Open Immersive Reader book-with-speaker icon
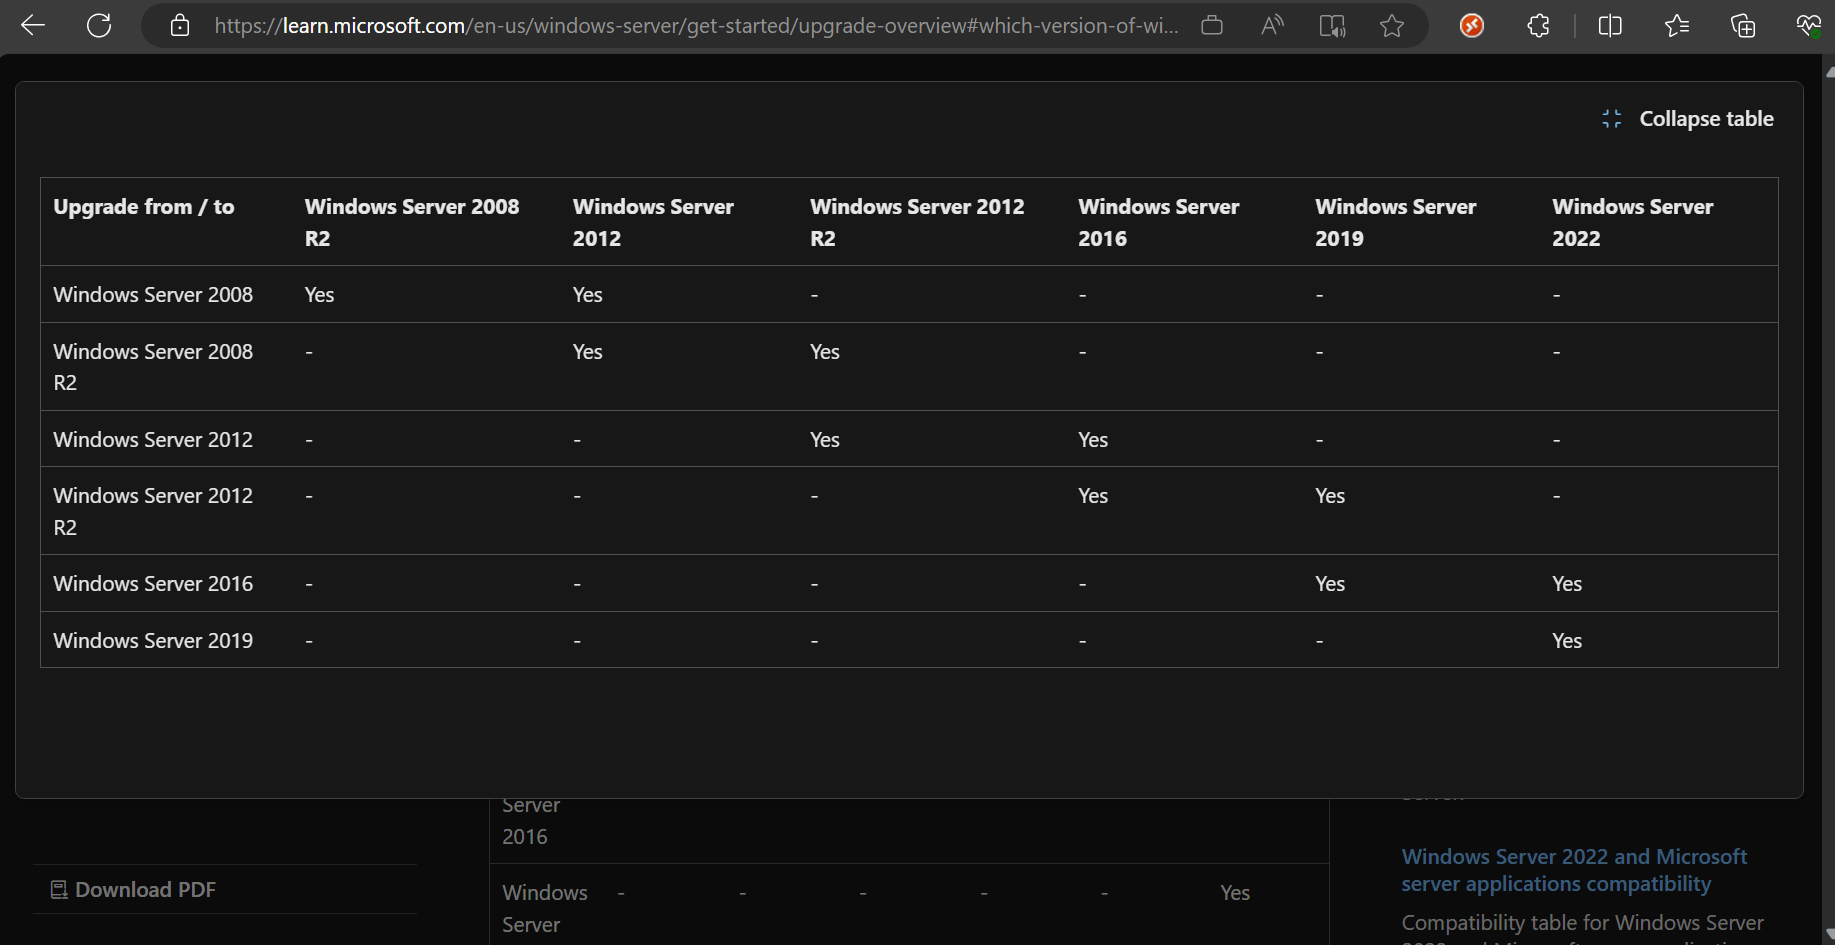Viewport: 1835px width, 945px height. [1332, 25]
